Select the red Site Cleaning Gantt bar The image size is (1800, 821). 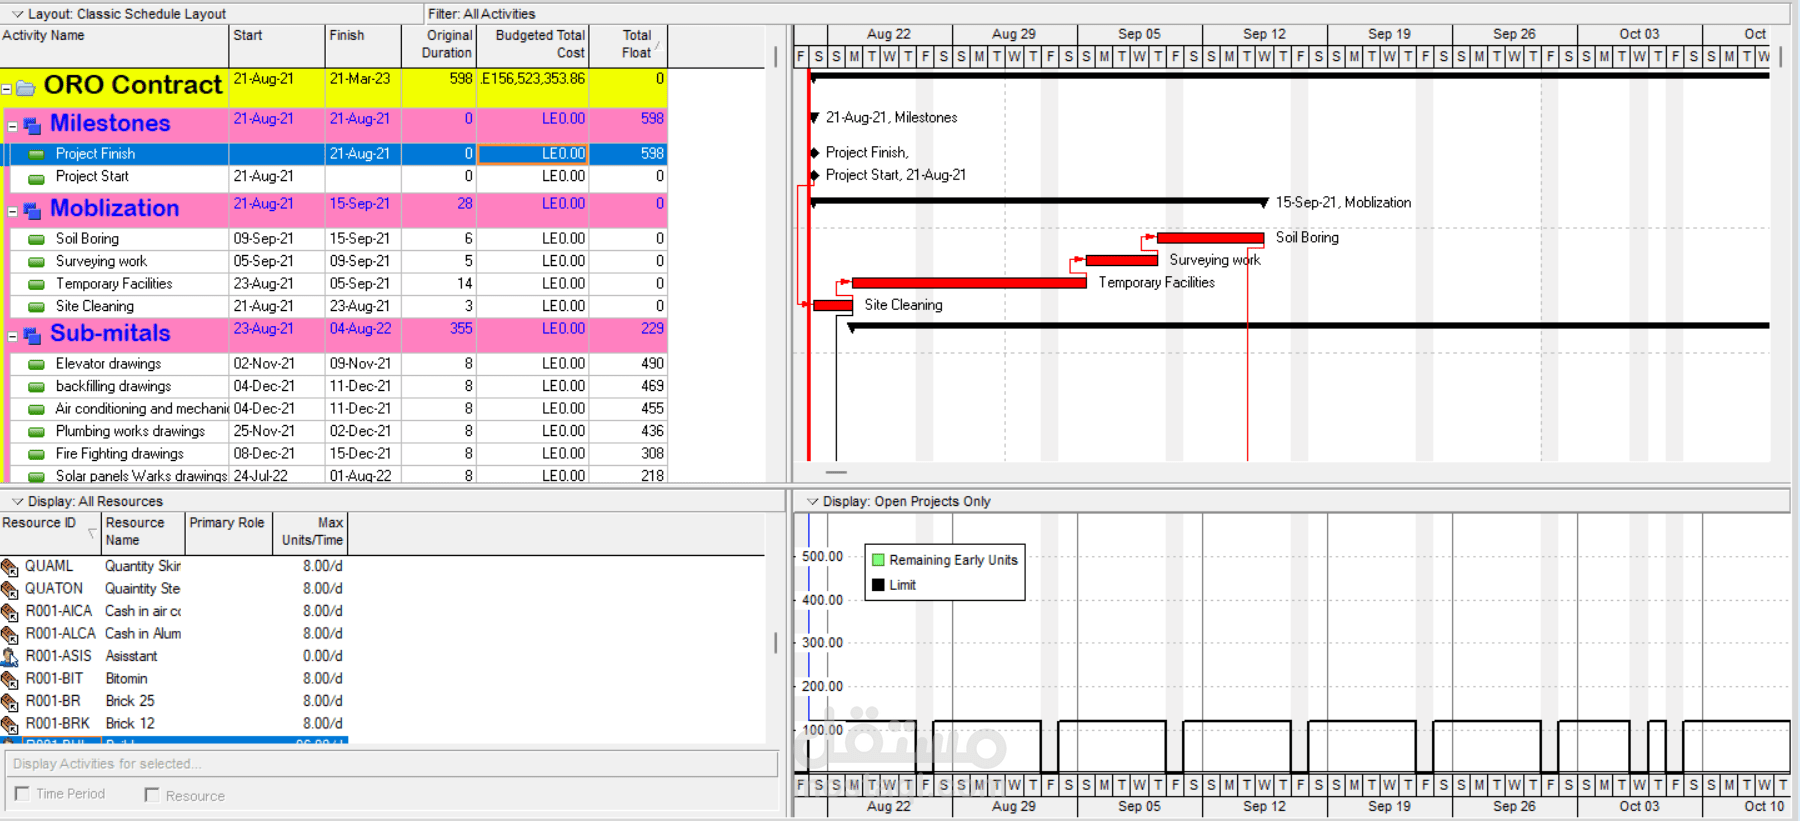point(832,305)
